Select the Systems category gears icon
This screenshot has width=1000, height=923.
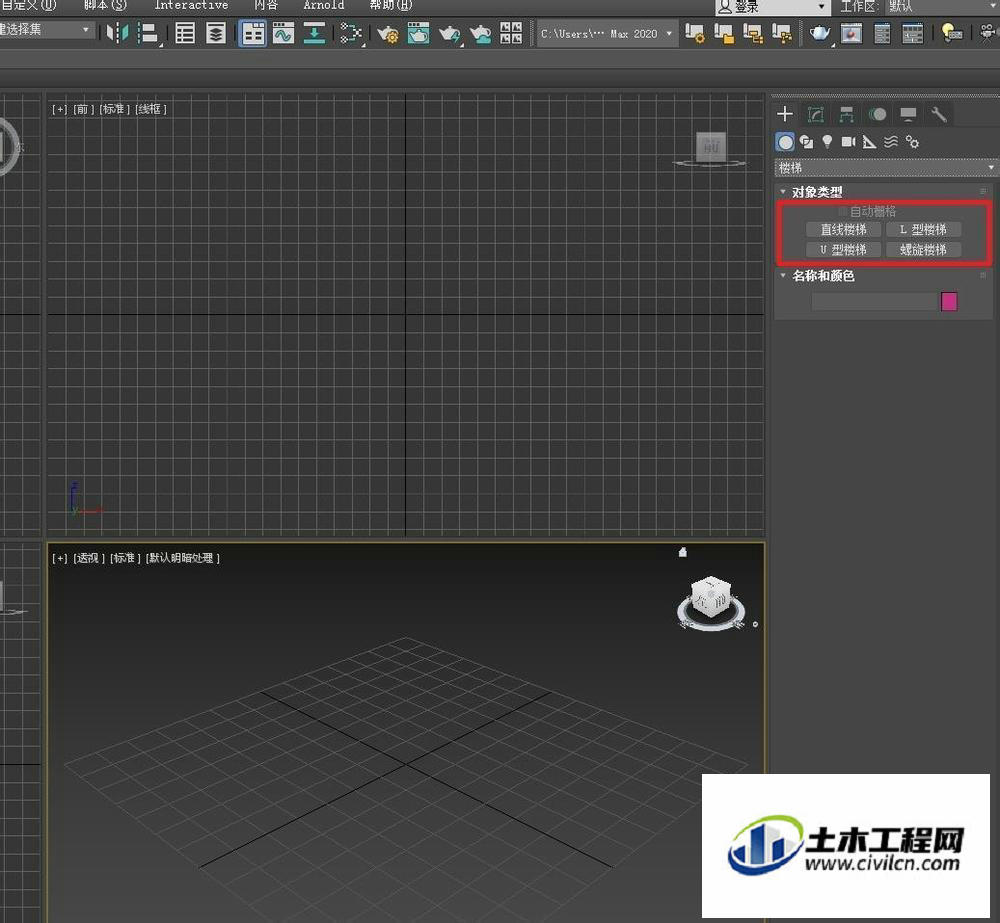point(913,142)
